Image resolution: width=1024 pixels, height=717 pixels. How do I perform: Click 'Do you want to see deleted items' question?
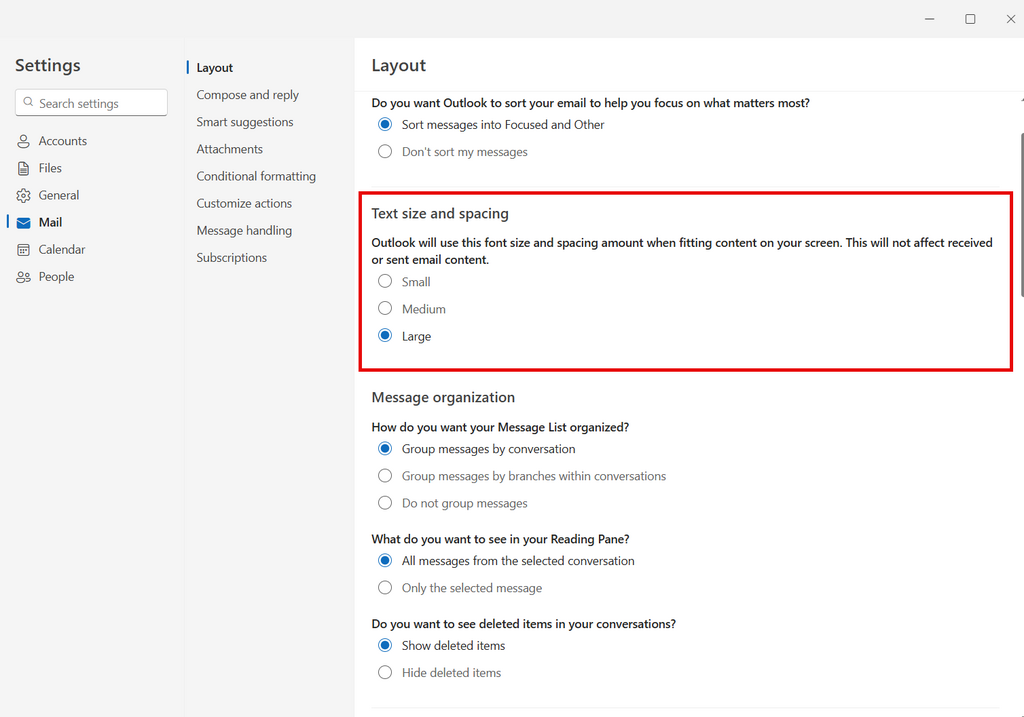[x=524, y=624]
